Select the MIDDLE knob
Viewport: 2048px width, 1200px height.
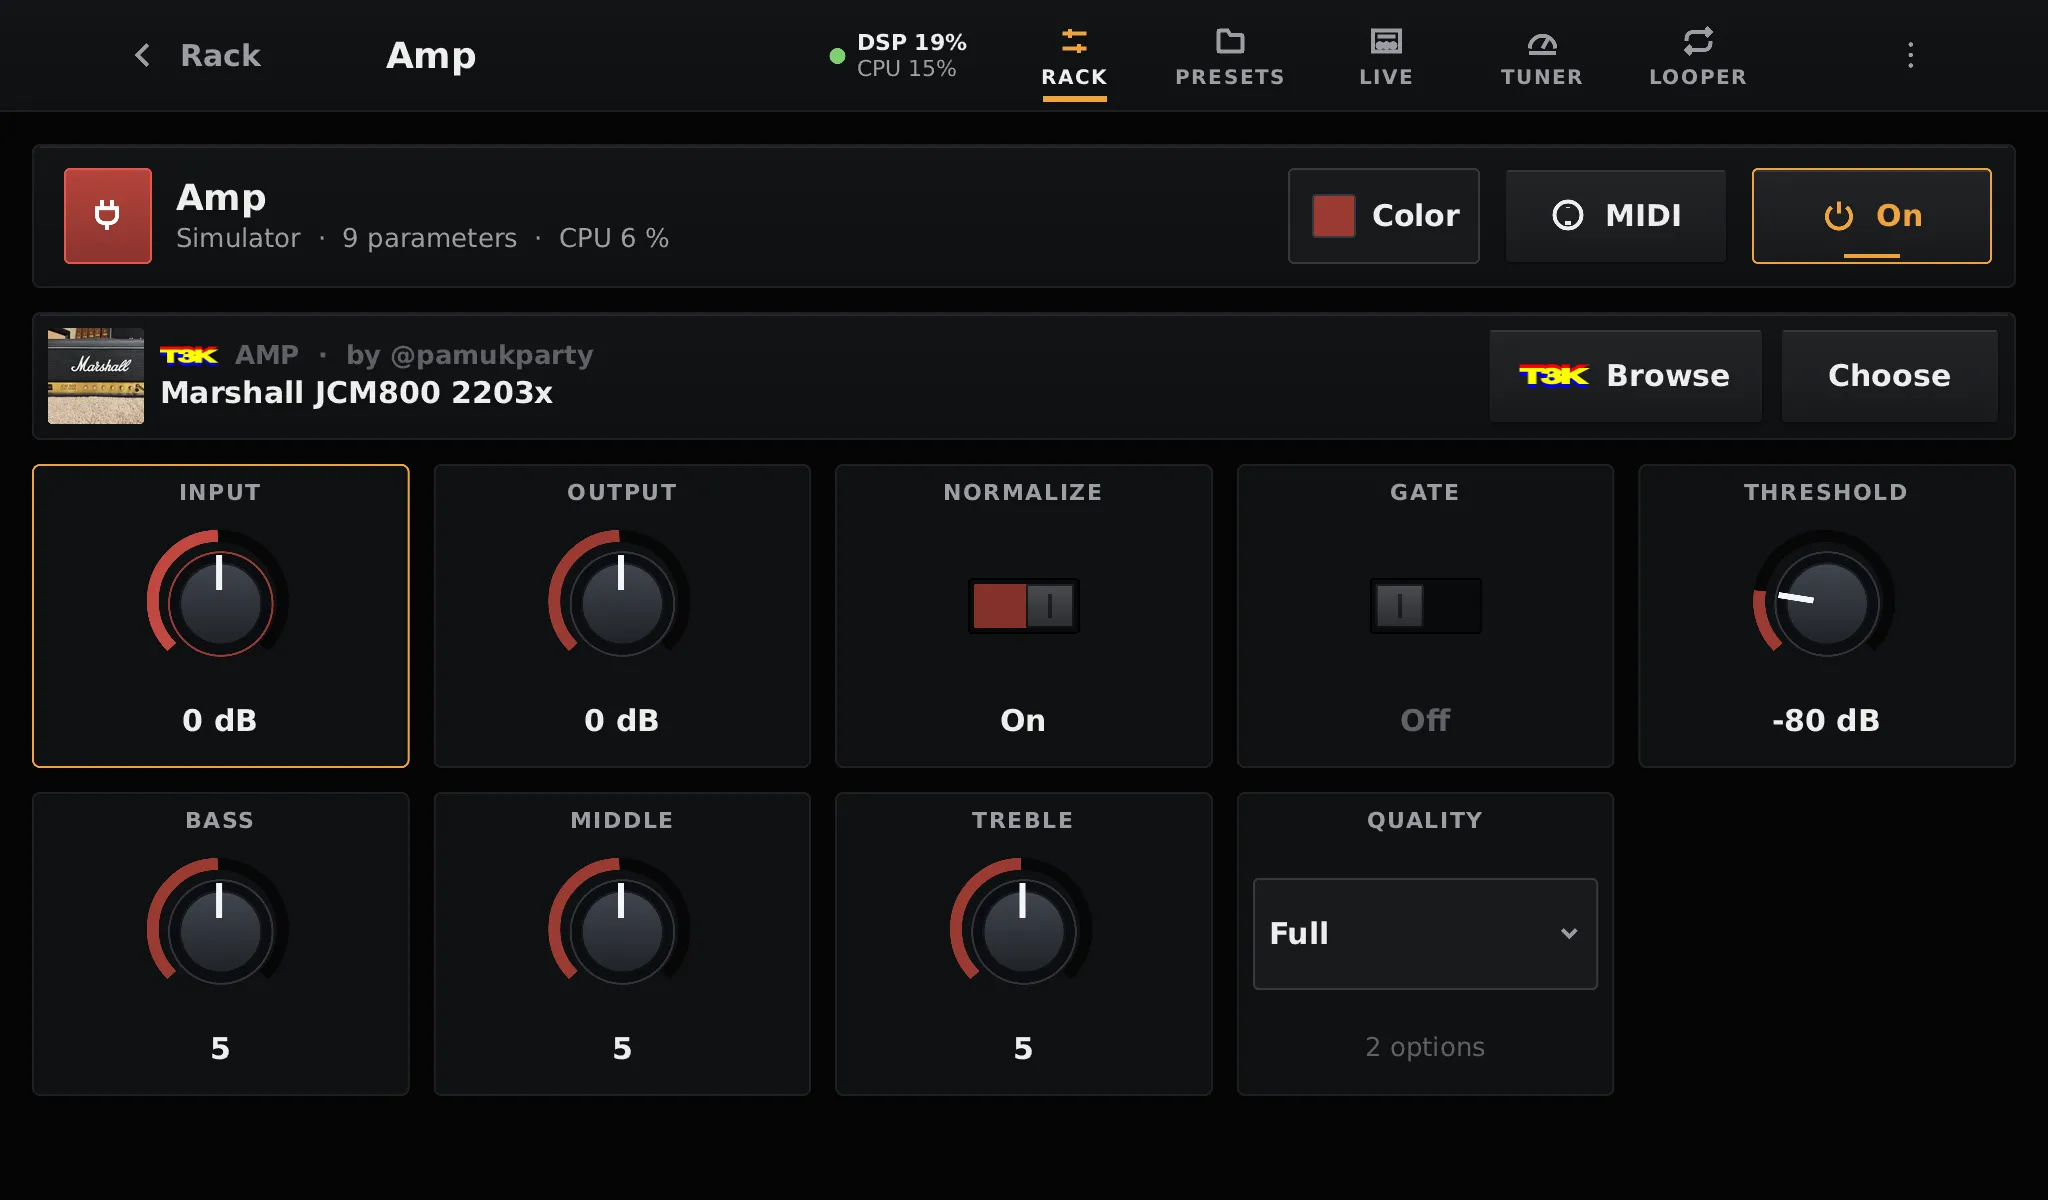[621, 930]
